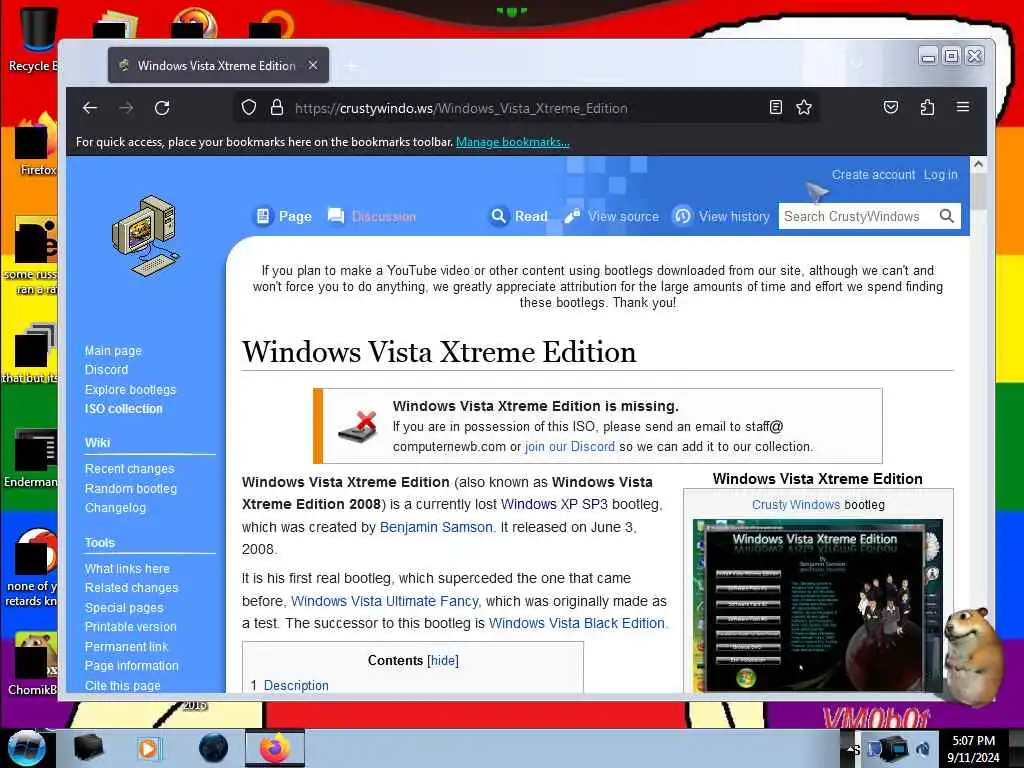1024x768 pixels.
Task: Open the View history tab
Action: [722, 216]
